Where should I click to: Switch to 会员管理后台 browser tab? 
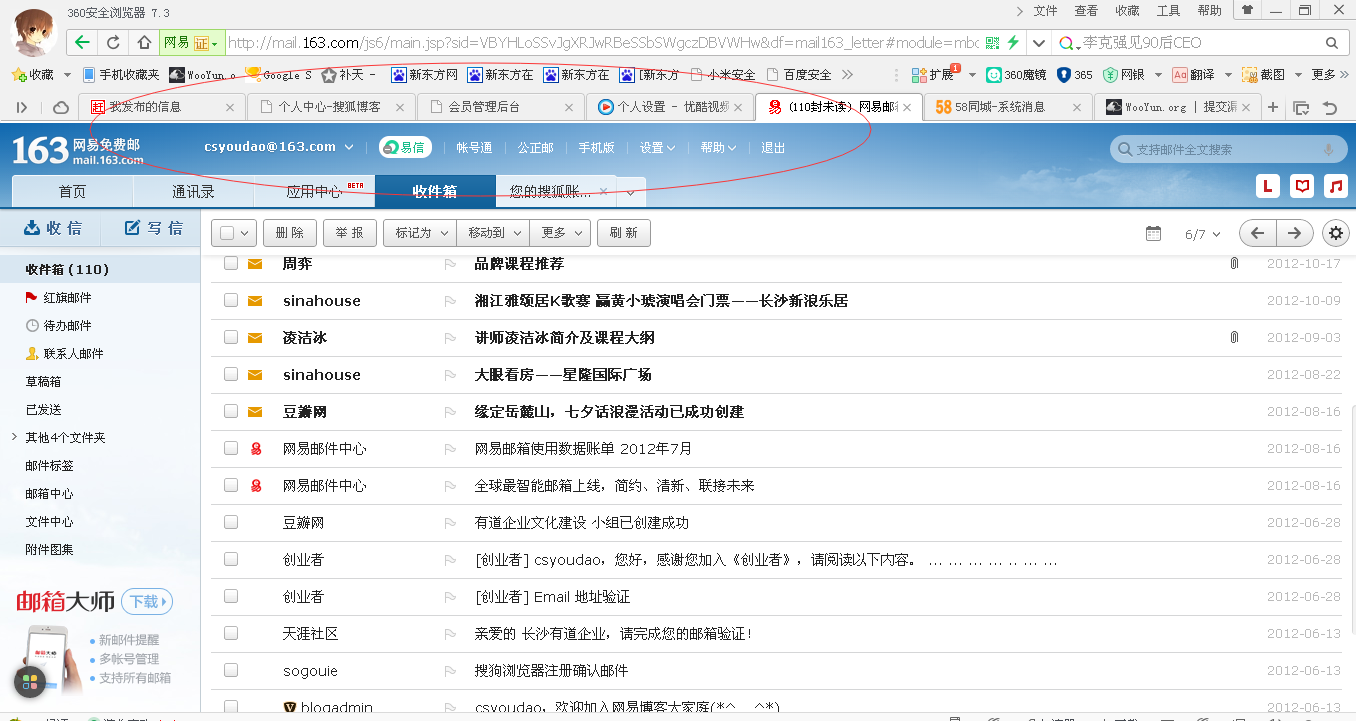(500, 107)
